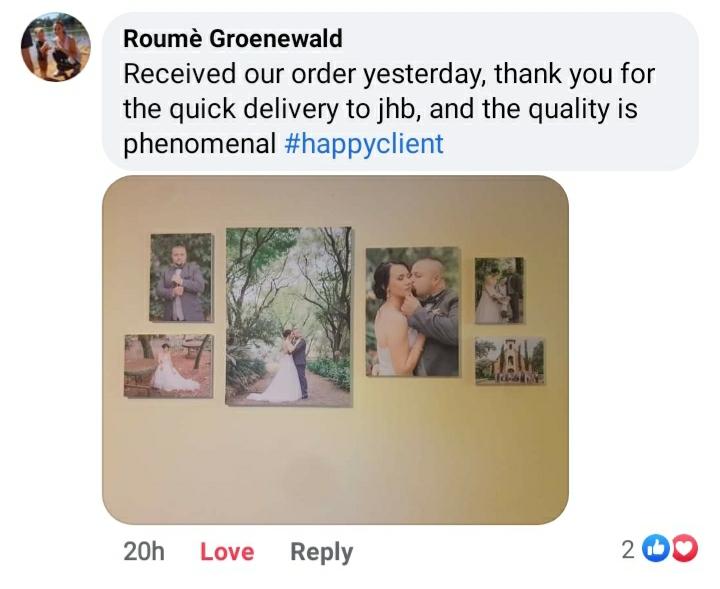This screenshot has height=589, width=720.
Task: Click the large canvas of the couple embracing under trees
Action: tap(289, 317)
